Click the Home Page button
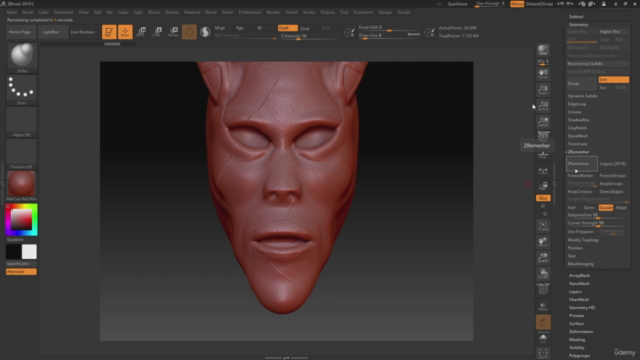Image resolution: width=640 pixels, height=360 pixels. click(x=20, y=32)
